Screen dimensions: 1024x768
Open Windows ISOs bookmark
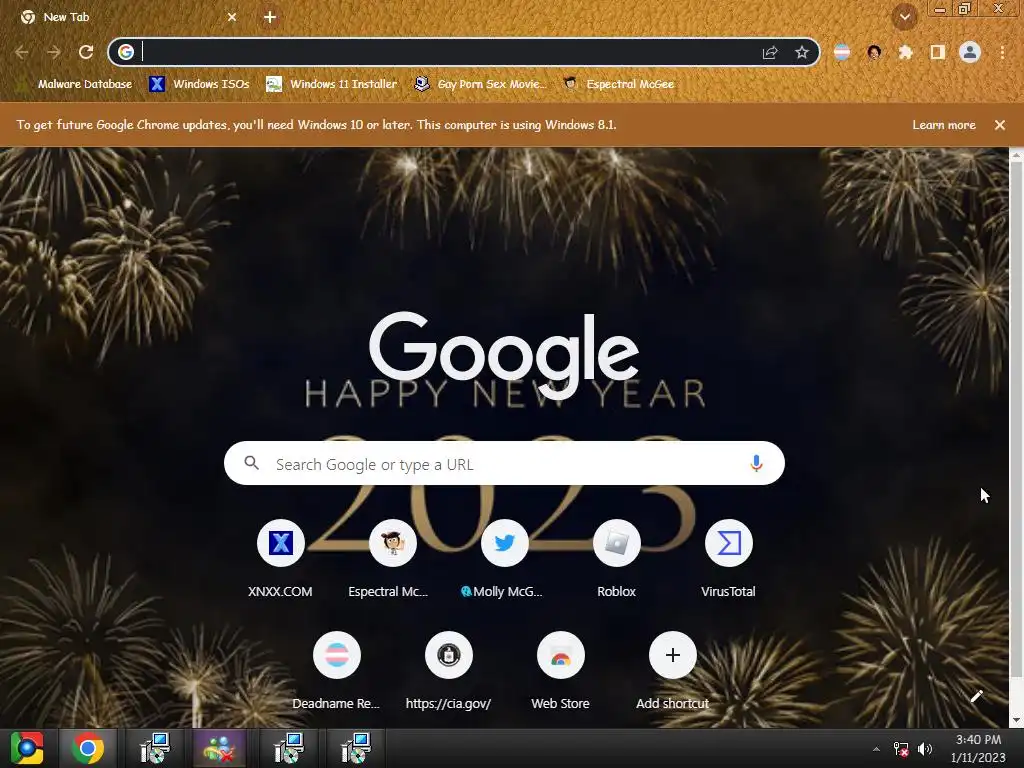coord(200,84)
